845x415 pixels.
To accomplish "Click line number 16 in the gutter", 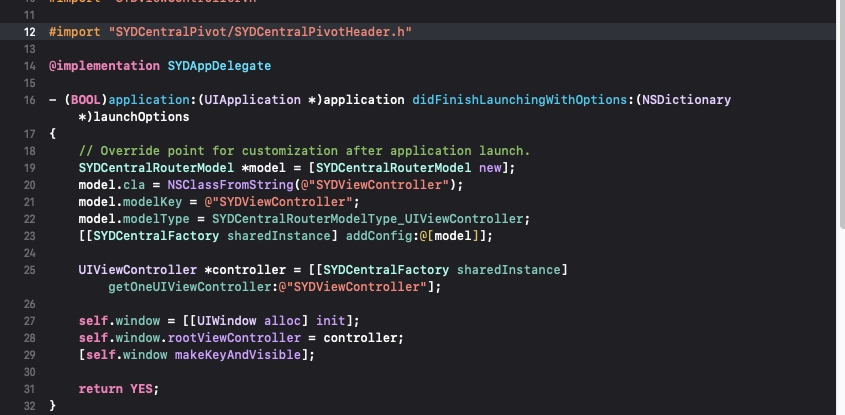I will 29,100.
